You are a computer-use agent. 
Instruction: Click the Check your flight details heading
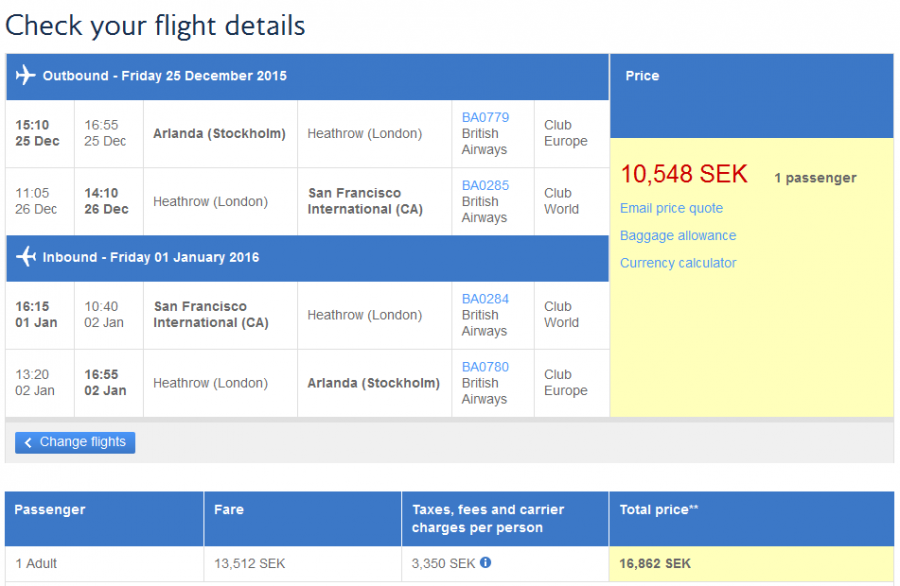(x=155, y=25)
